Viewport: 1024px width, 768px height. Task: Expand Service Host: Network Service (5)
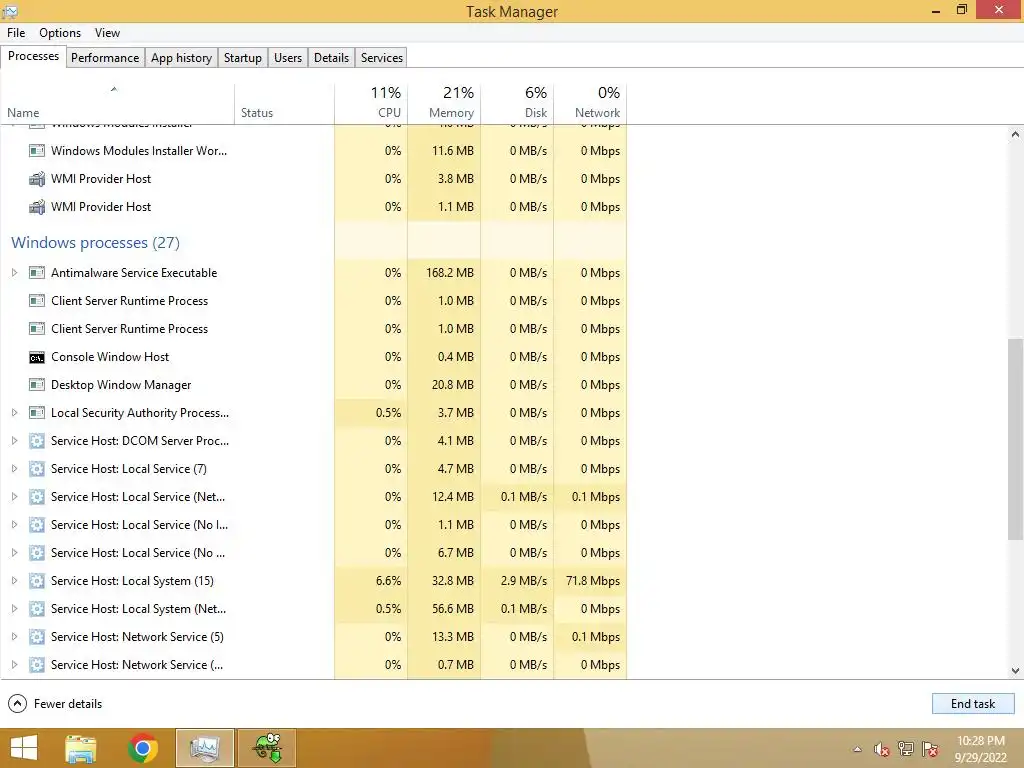(x=14, y=637)
